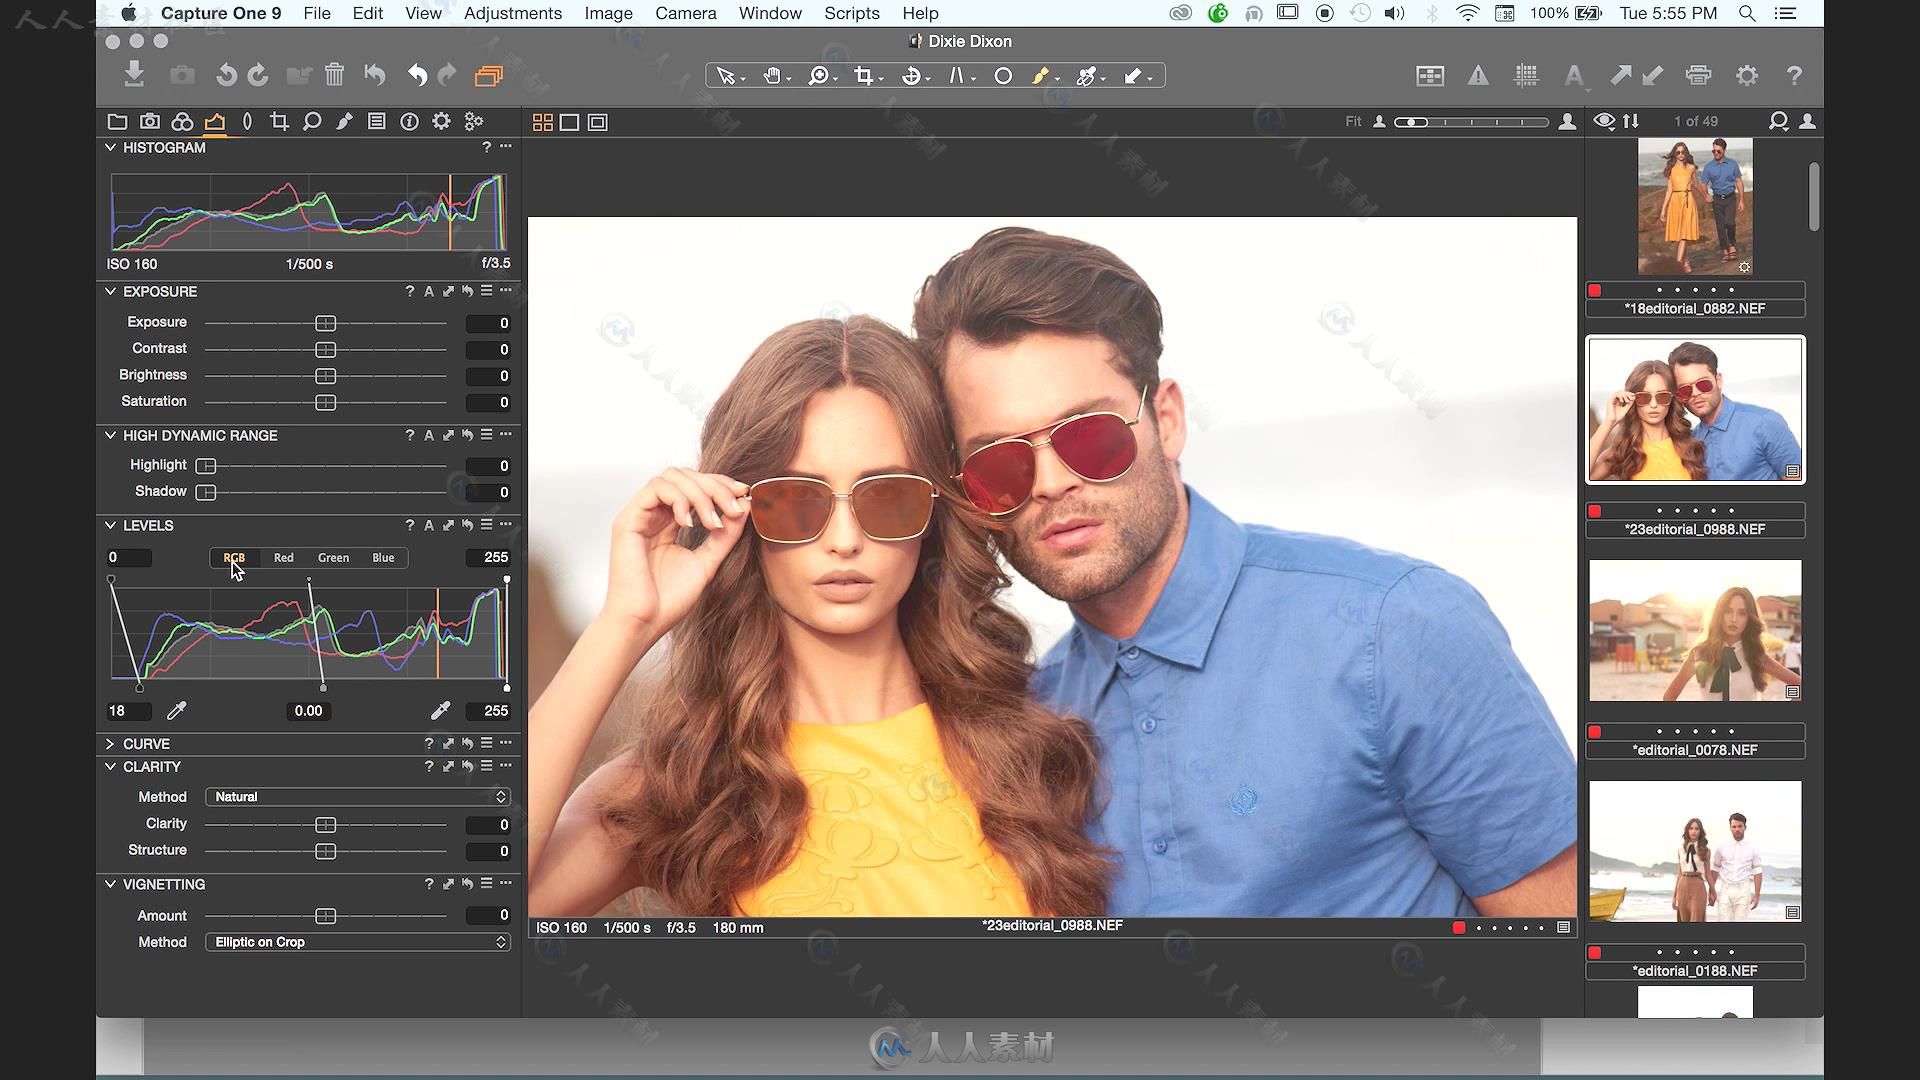The height and width of the screenshot is (1080, 1920).
Task: Click the *23editorial_0988.NEF thumbnail
Action: coord(1695,410)
